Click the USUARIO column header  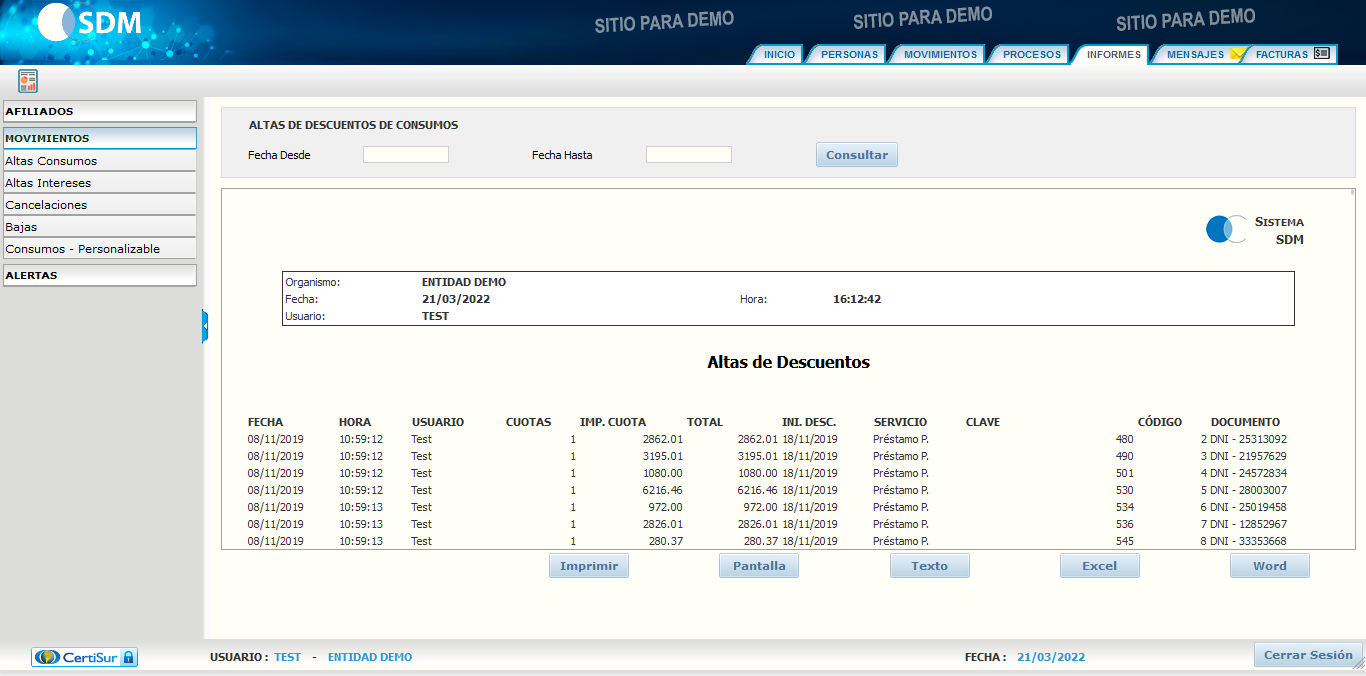(438, 422)
